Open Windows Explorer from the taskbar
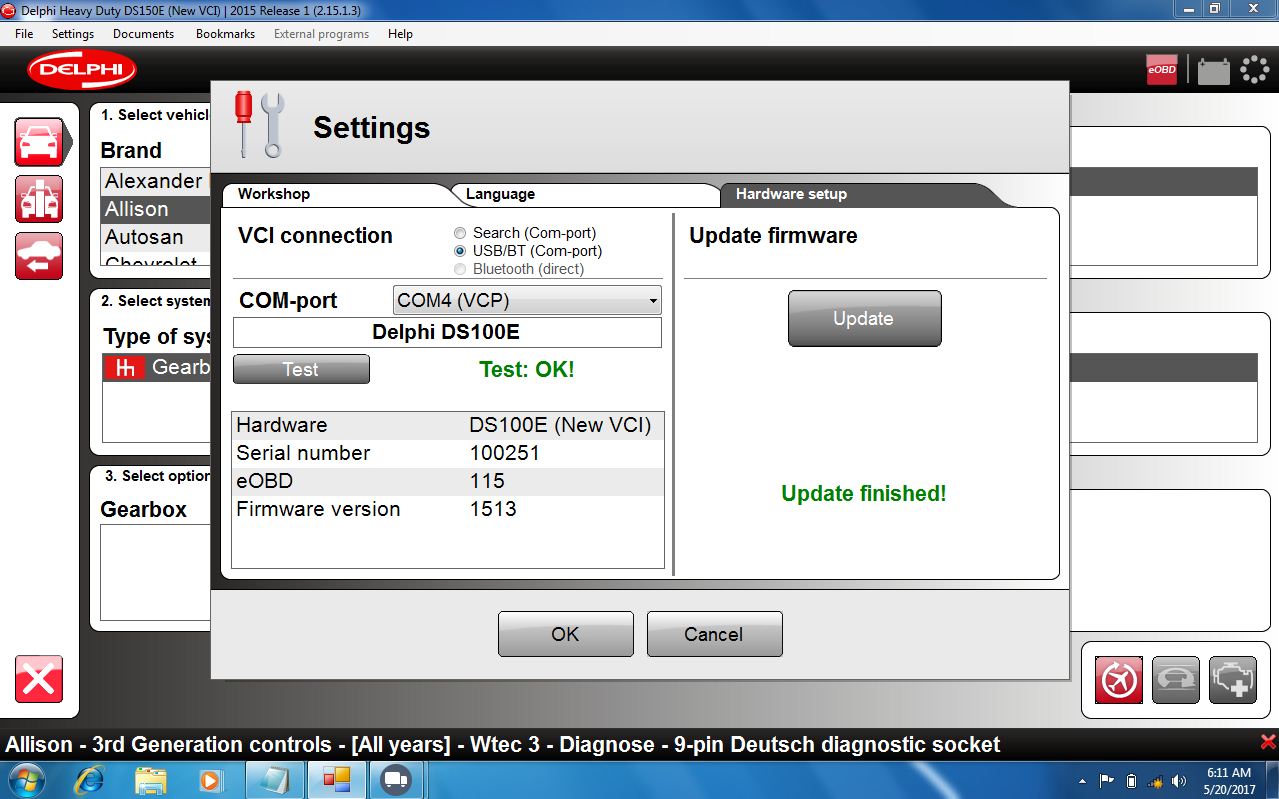1279x799 pixels. (150, 779)
